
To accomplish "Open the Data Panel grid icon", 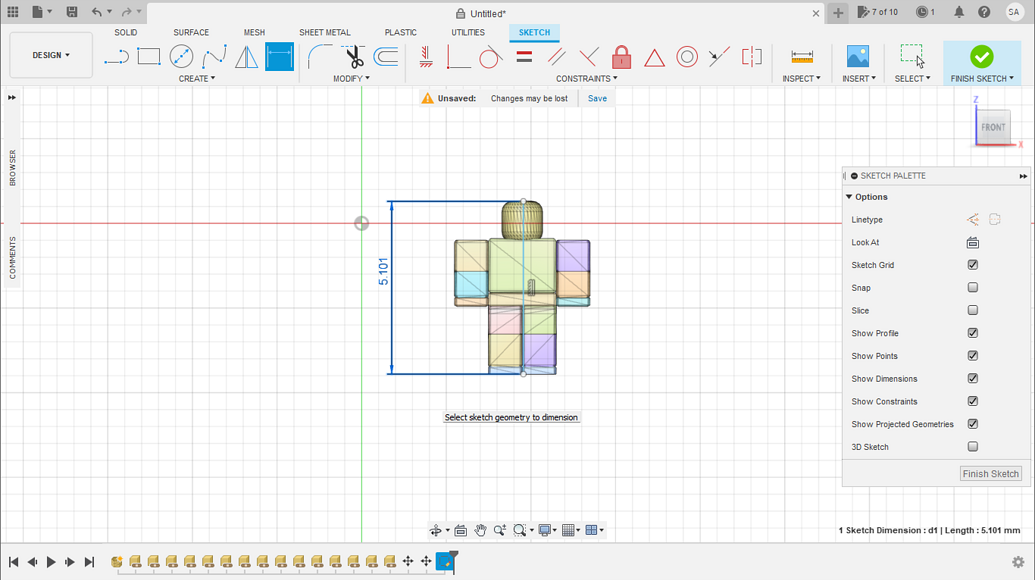I will (13, 12).
